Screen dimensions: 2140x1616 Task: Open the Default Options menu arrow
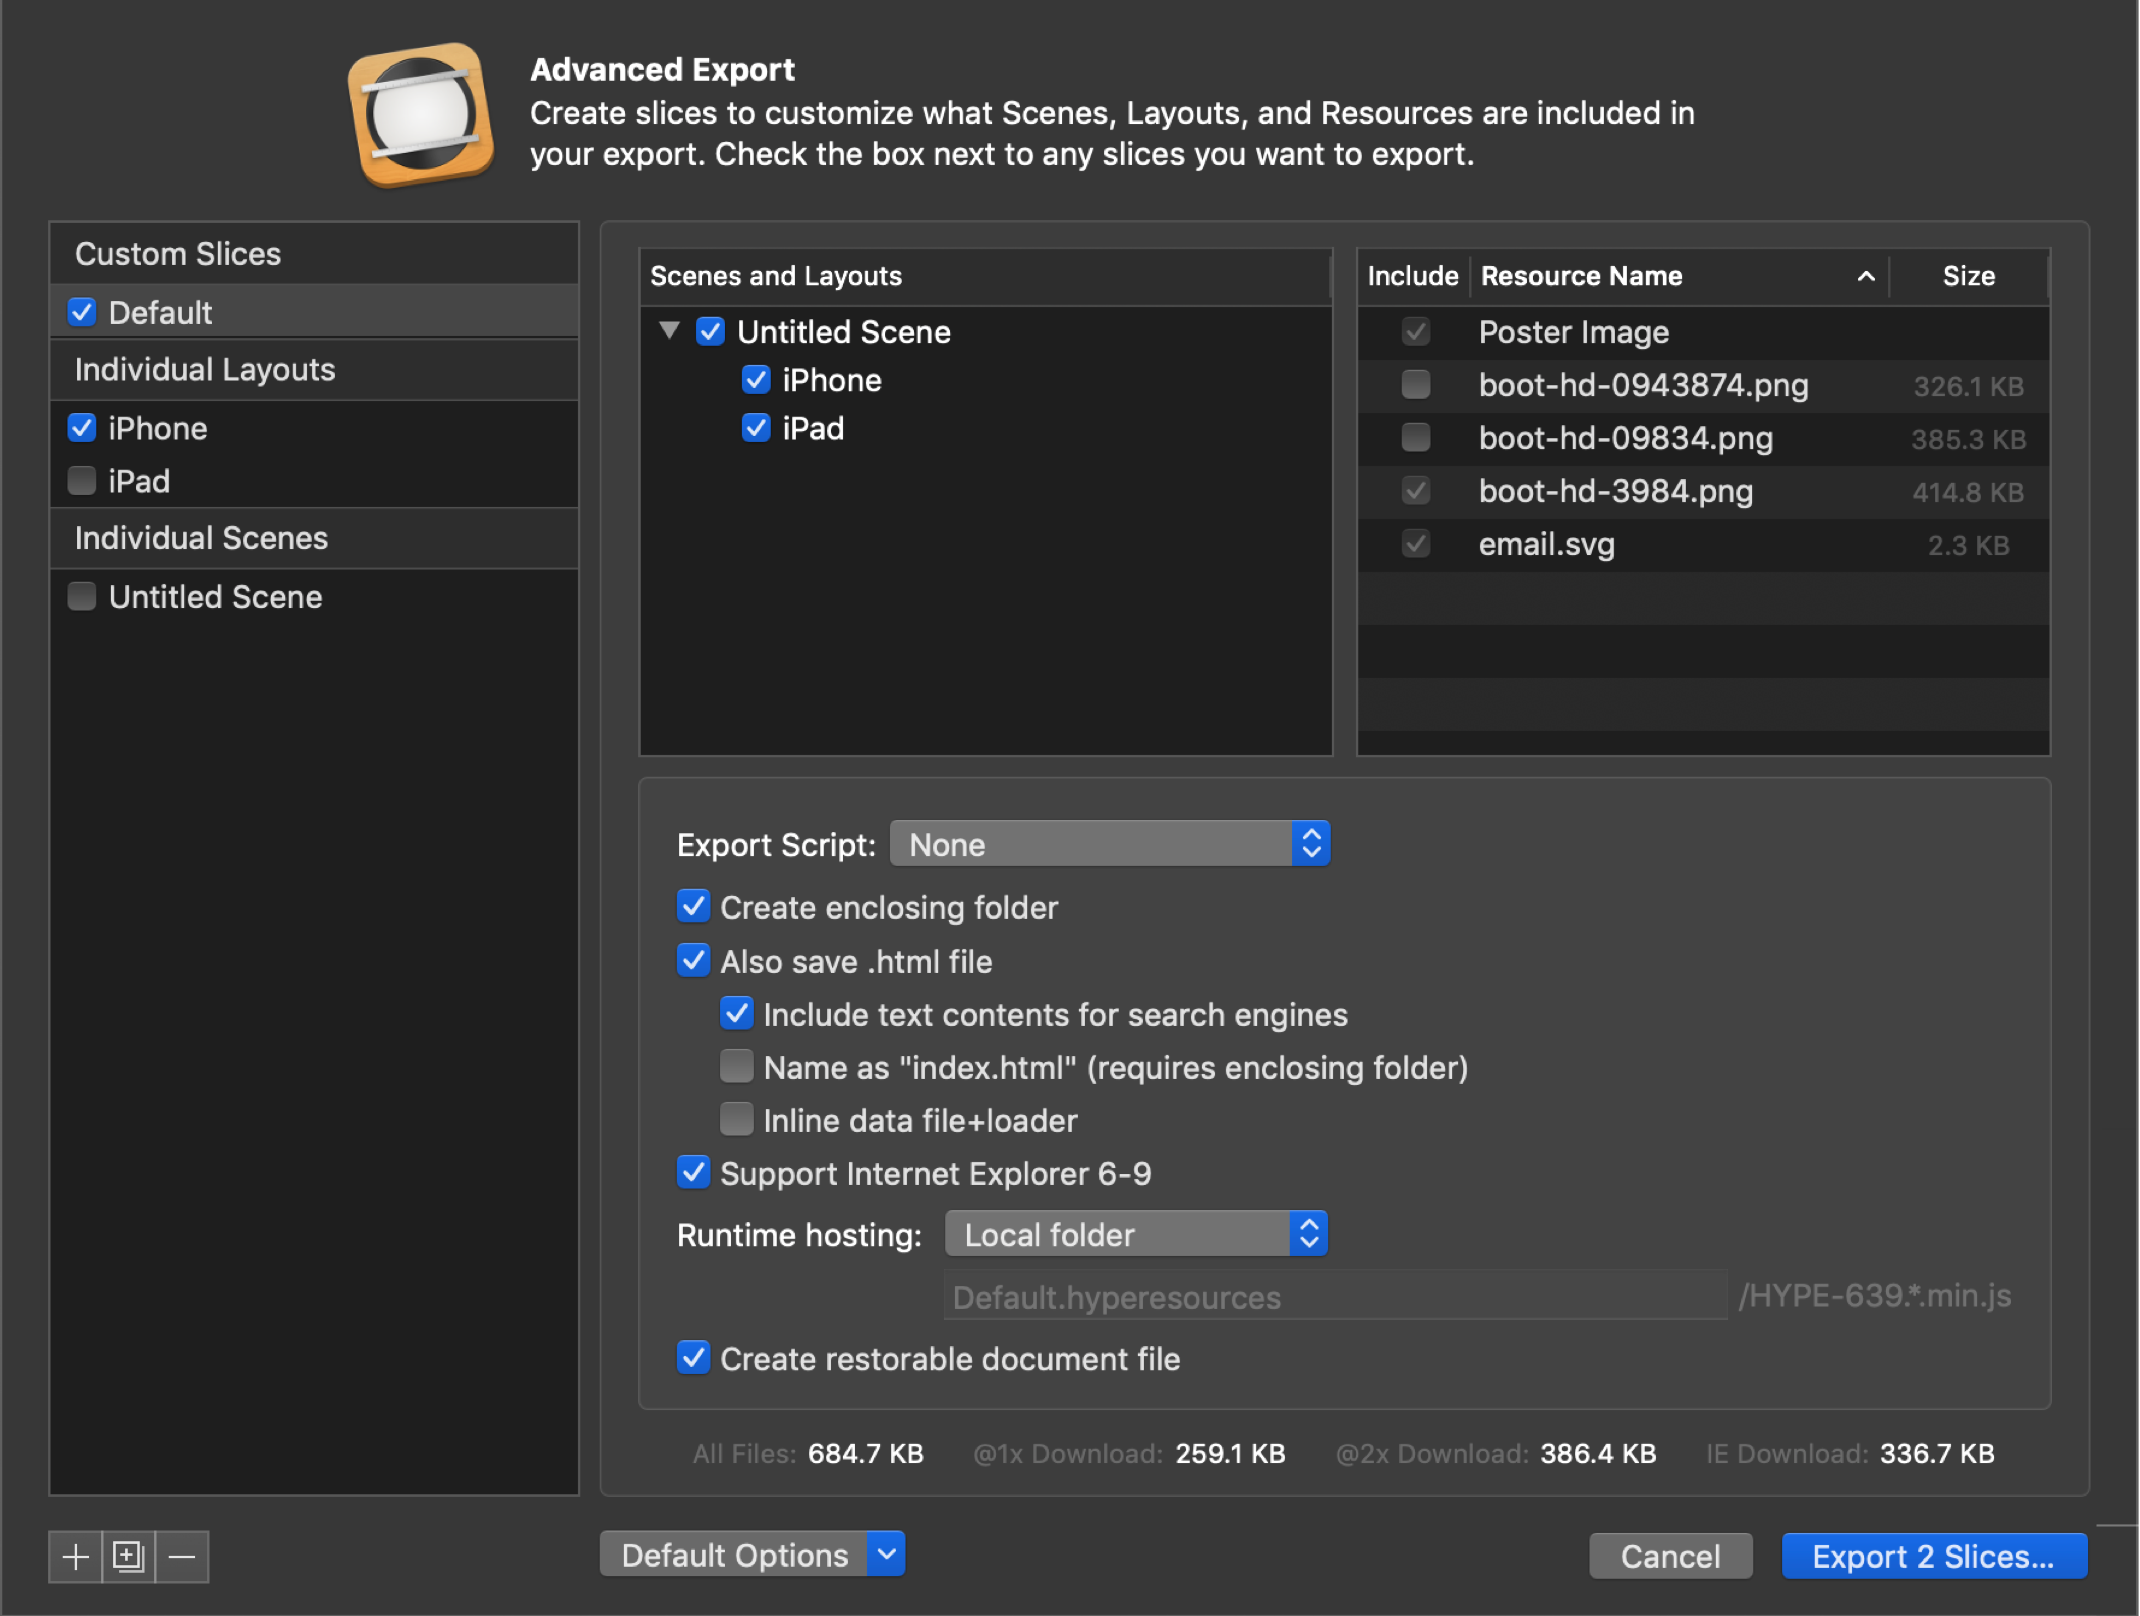[886, 1554]
